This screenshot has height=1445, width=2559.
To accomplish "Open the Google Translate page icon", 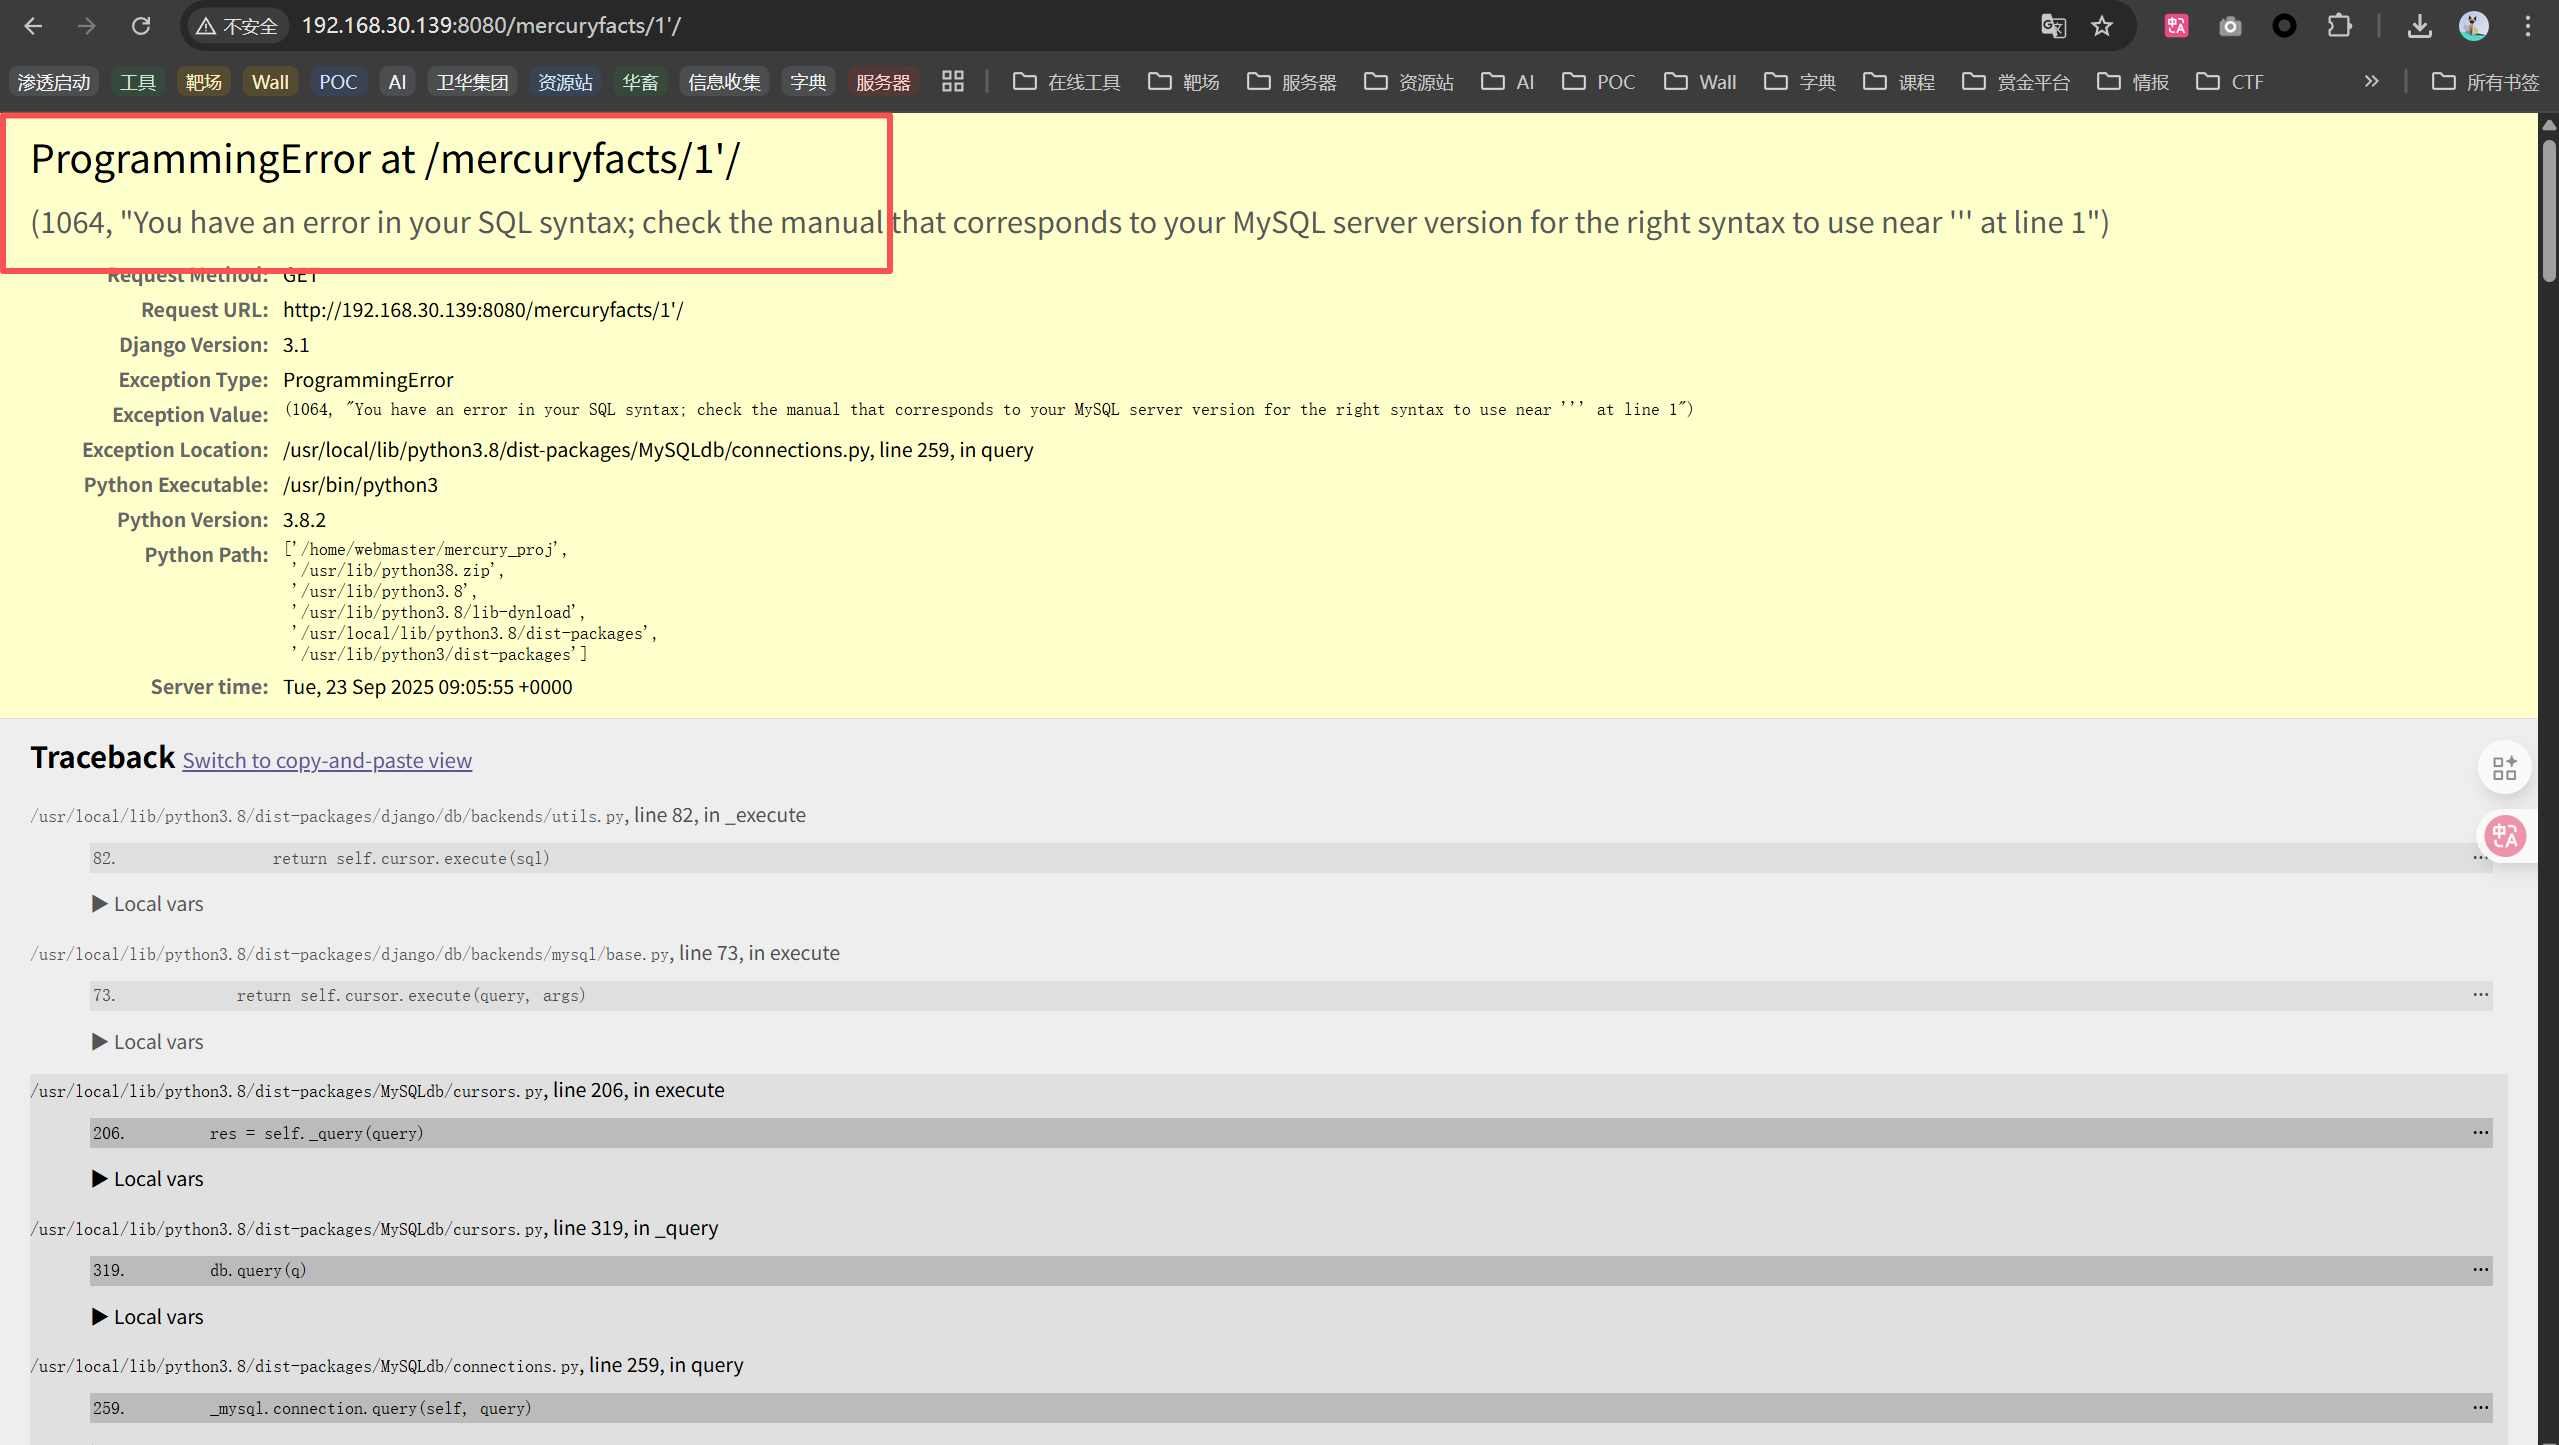I will click(x=2052, y=26).
